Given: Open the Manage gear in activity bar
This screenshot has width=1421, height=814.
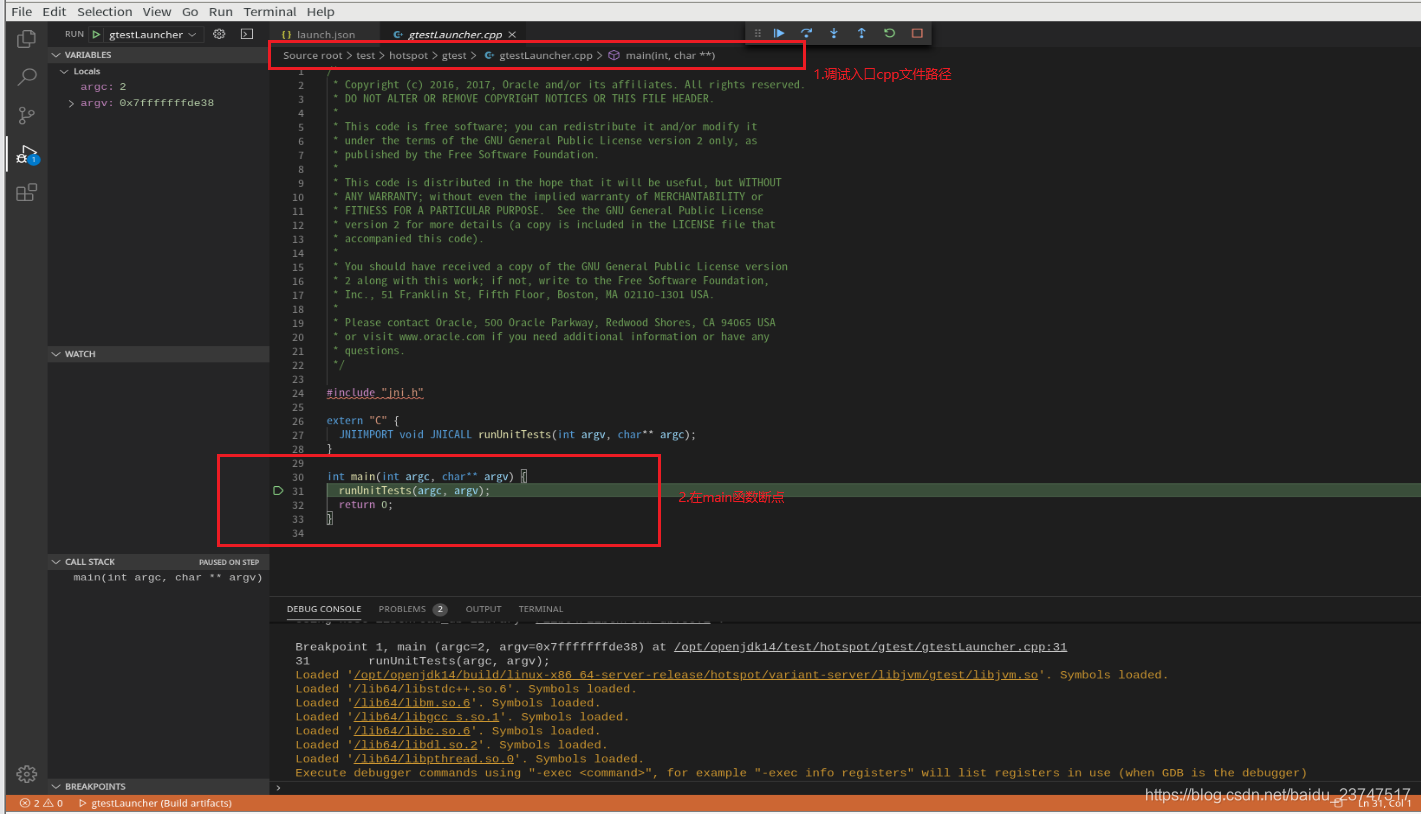Looking at the screenshot, I should (x=27, y=774).
